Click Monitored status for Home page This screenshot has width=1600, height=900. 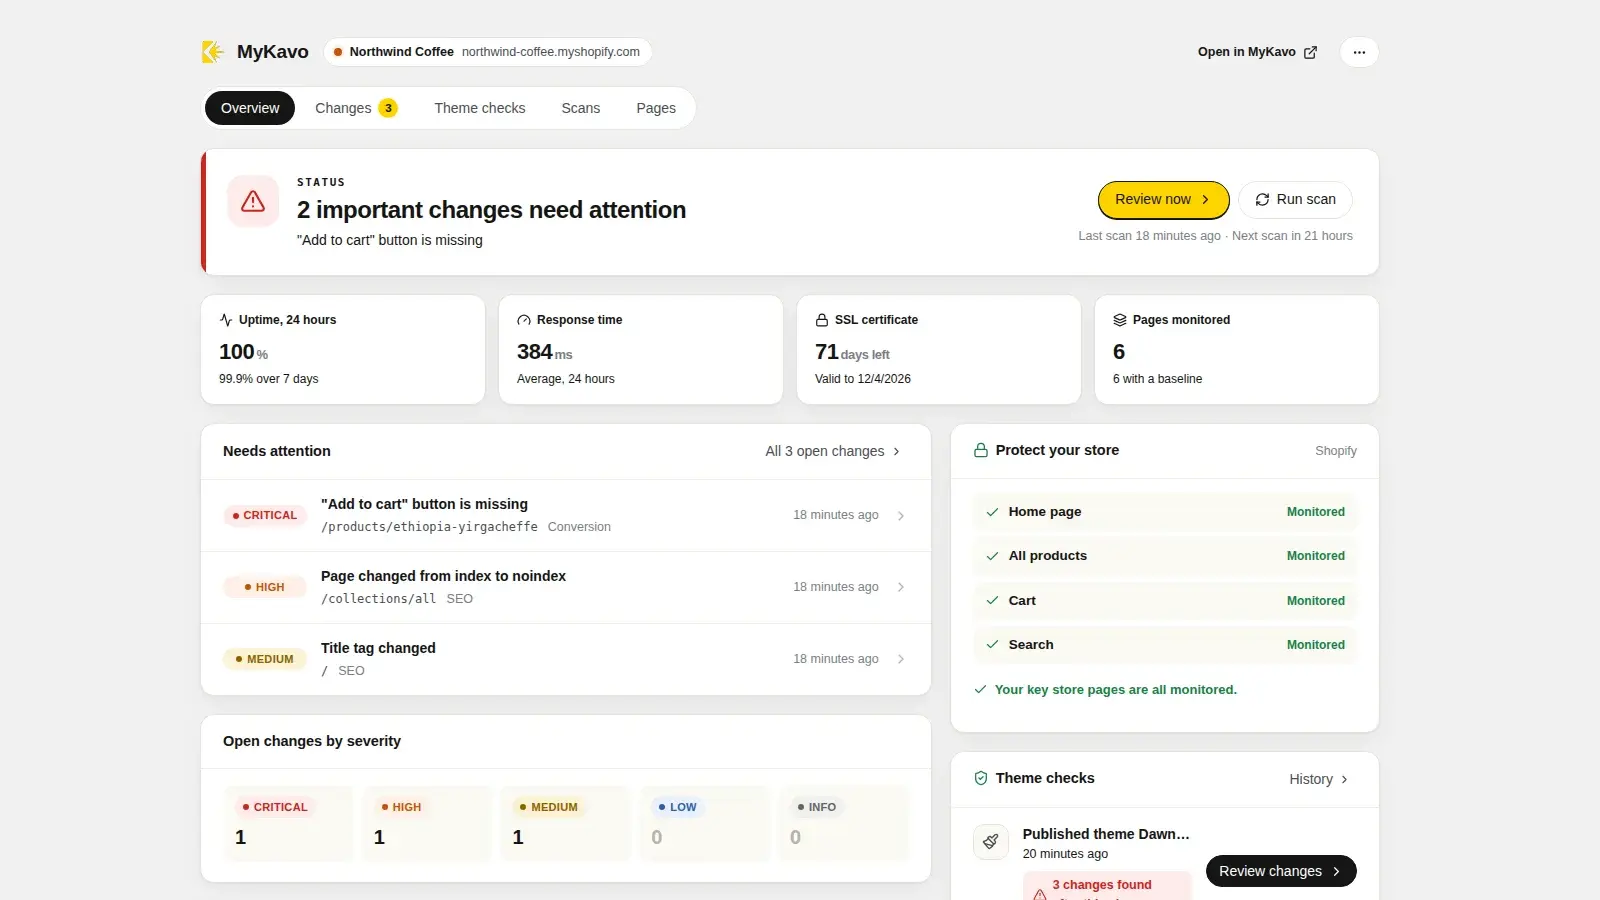tap(1316, 512)
